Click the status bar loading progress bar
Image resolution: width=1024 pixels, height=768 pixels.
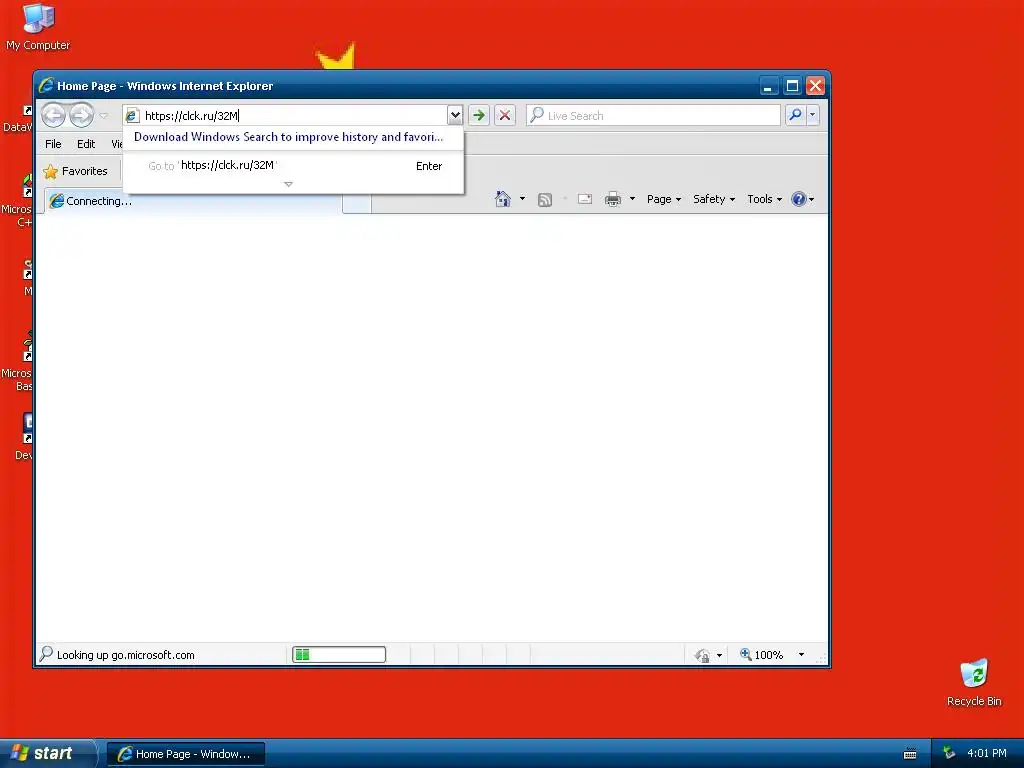point(339,654)
